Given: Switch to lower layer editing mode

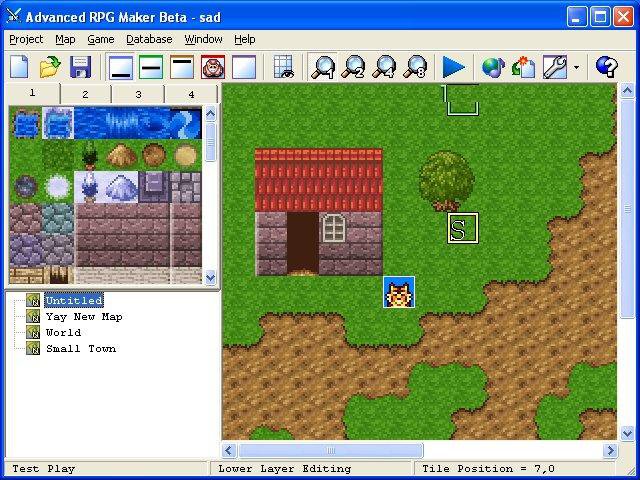Looking at the screenshot, I should click(x=121, y=67).
